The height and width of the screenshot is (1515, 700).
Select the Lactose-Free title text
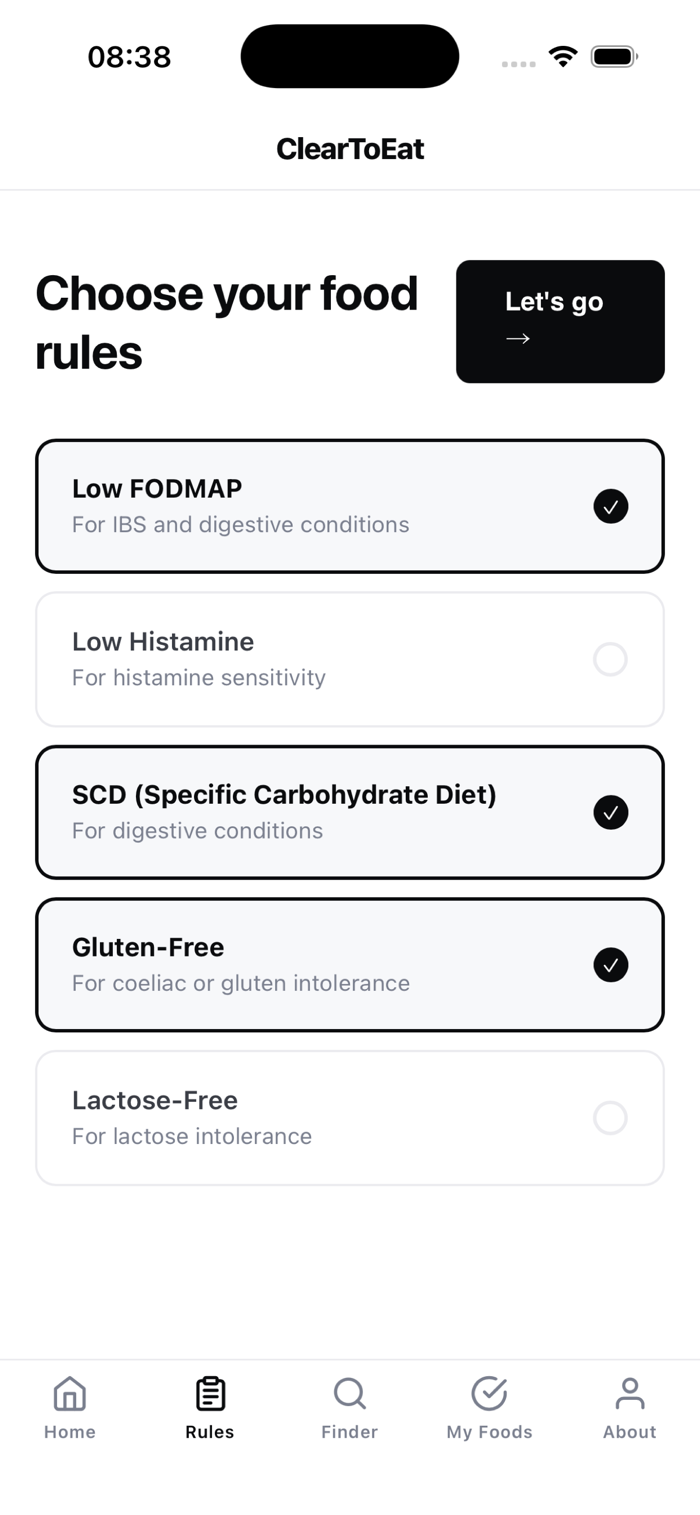(155, 1100)
